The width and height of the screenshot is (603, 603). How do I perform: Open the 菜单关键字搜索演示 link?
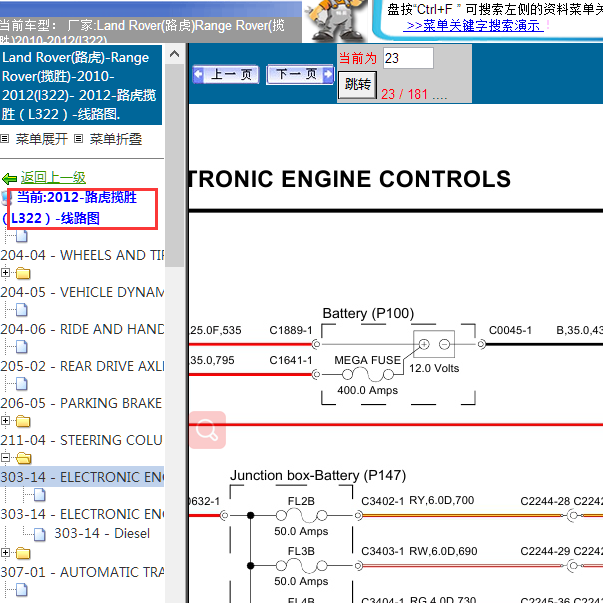click(x=473, y=26)
